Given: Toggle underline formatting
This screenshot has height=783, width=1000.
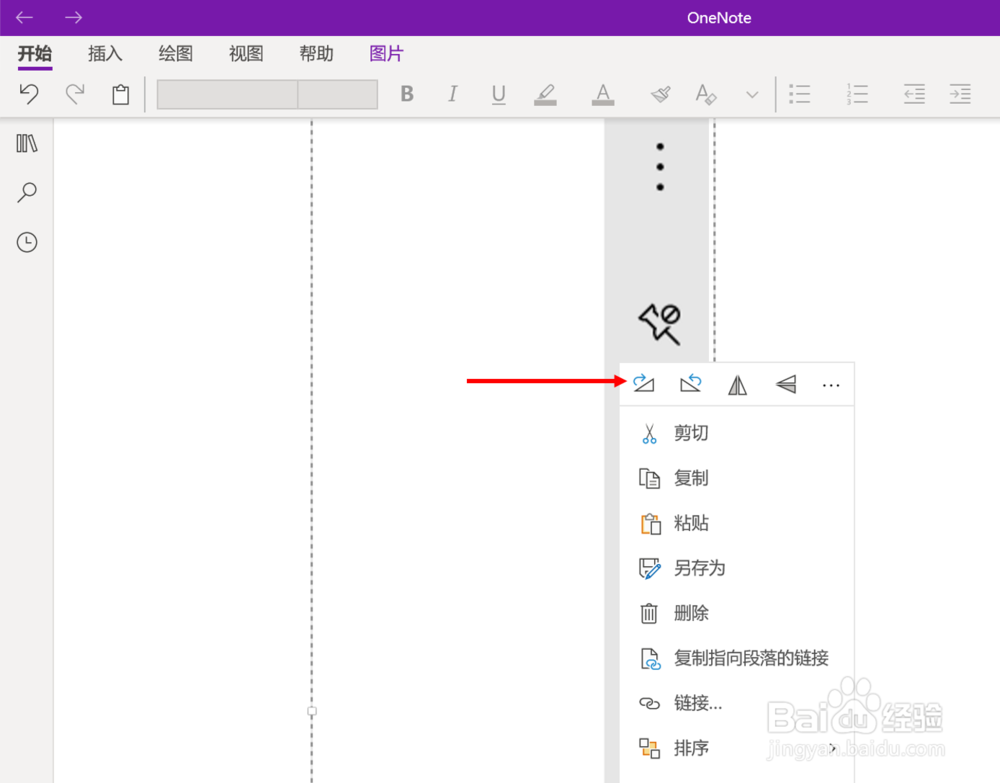Looking at the screenshot, I should (499, 94).
